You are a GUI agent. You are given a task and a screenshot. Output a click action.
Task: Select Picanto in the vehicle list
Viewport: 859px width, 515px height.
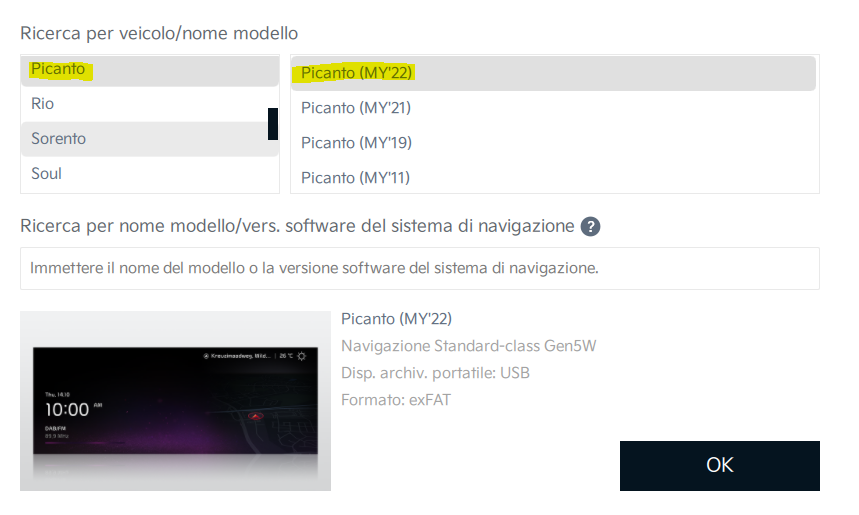point(150,70)
